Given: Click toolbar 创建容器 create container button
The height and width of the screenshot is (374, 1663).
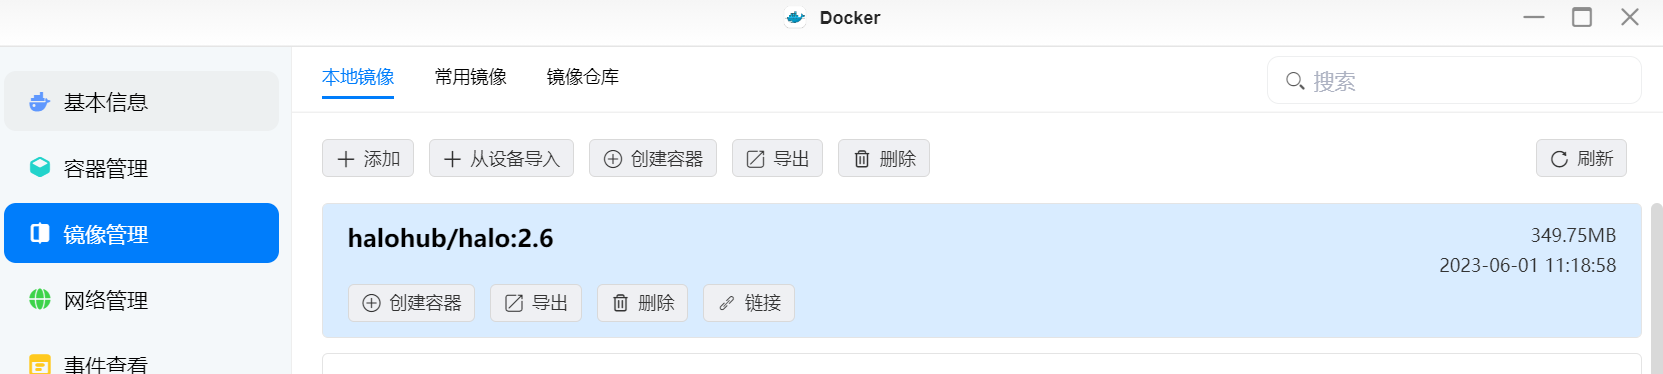Looking at the screenshot, I should [x=653, y=158].
